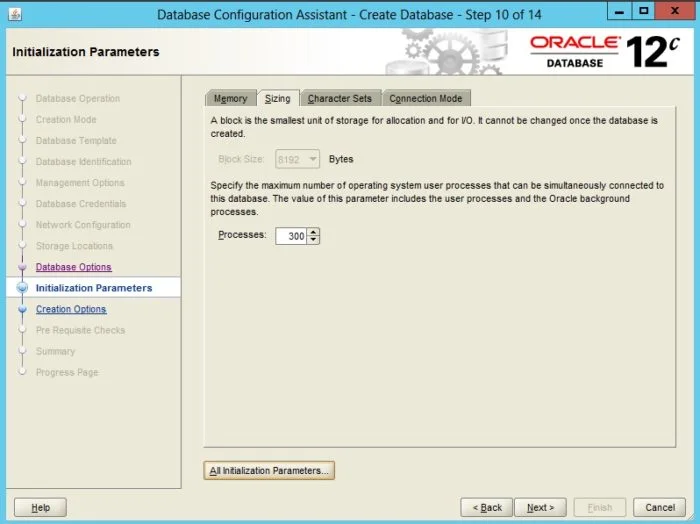Click the Management Options step
The image size is (700, 524).
(x=80, y=183)
